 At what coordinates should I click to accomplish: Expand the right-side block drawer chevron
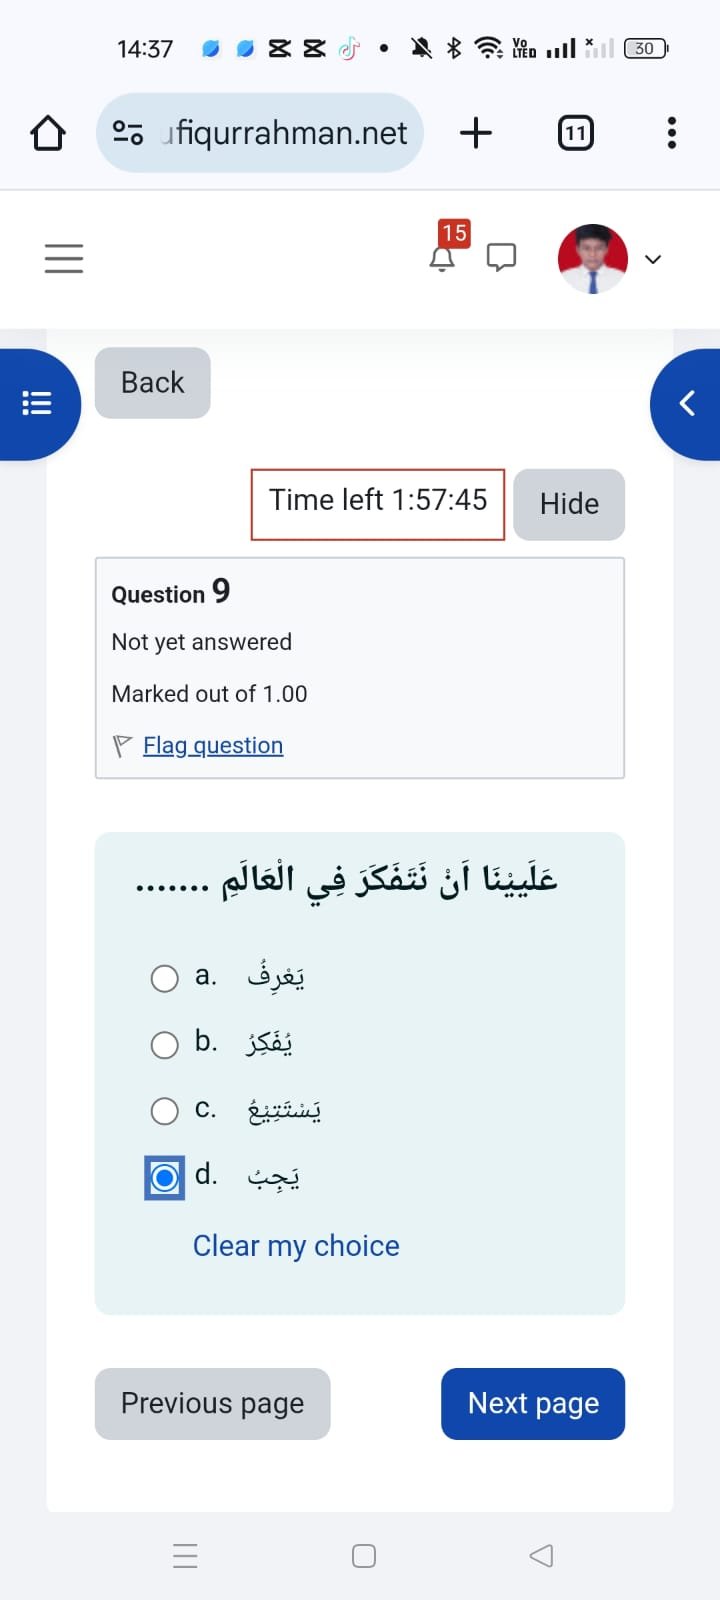687,403
